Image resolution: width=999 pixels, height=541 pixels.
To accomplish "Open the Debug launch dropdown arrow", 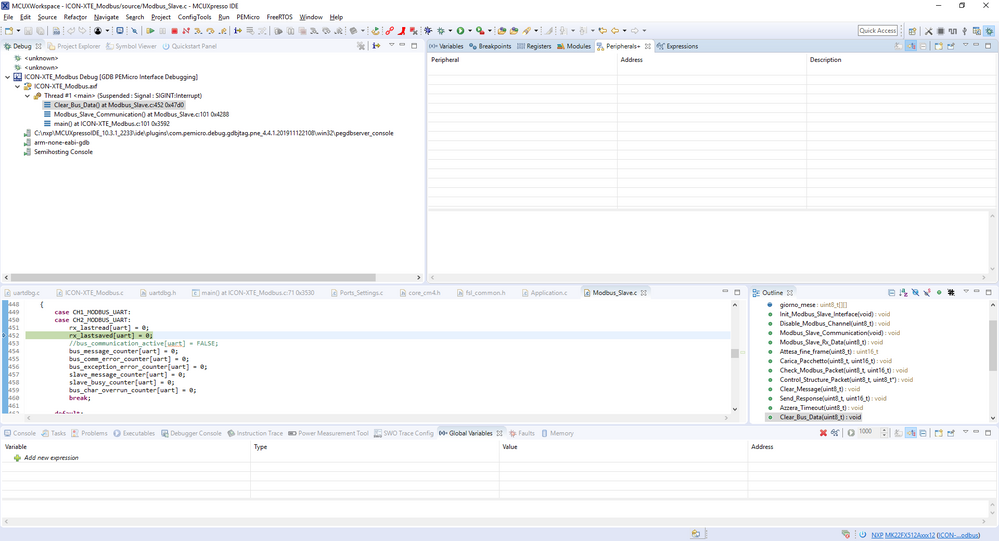I will tap(450, 31).
